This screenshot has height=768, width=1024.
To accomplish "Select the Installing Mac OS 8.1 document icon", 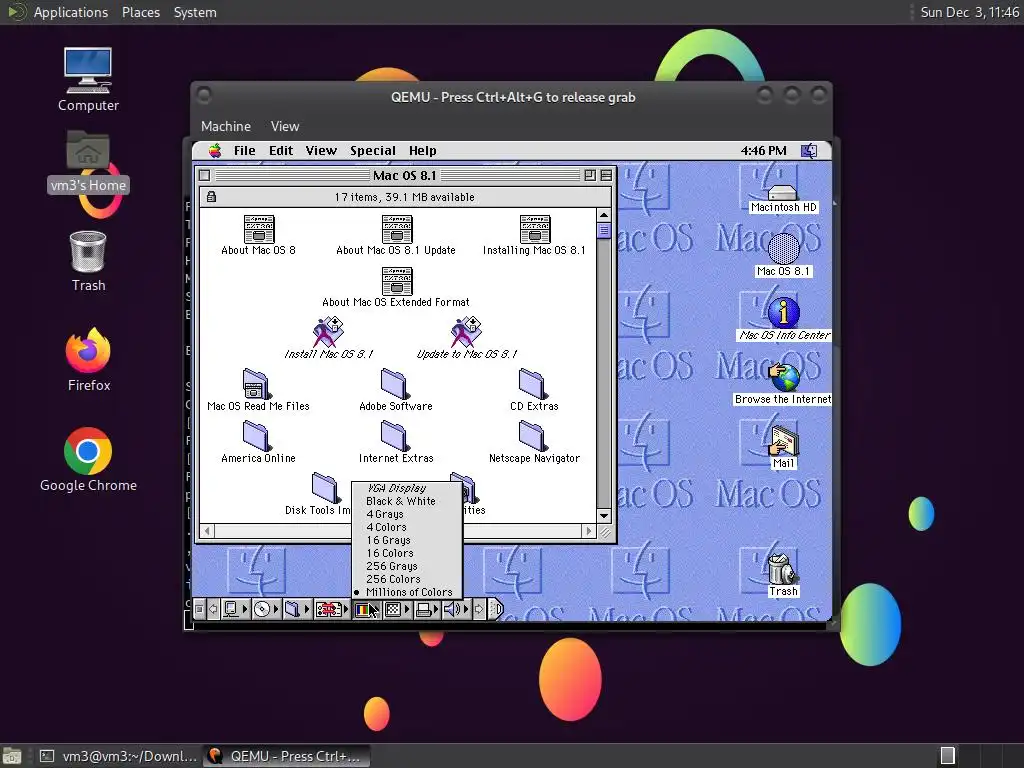I will (535, 229).
